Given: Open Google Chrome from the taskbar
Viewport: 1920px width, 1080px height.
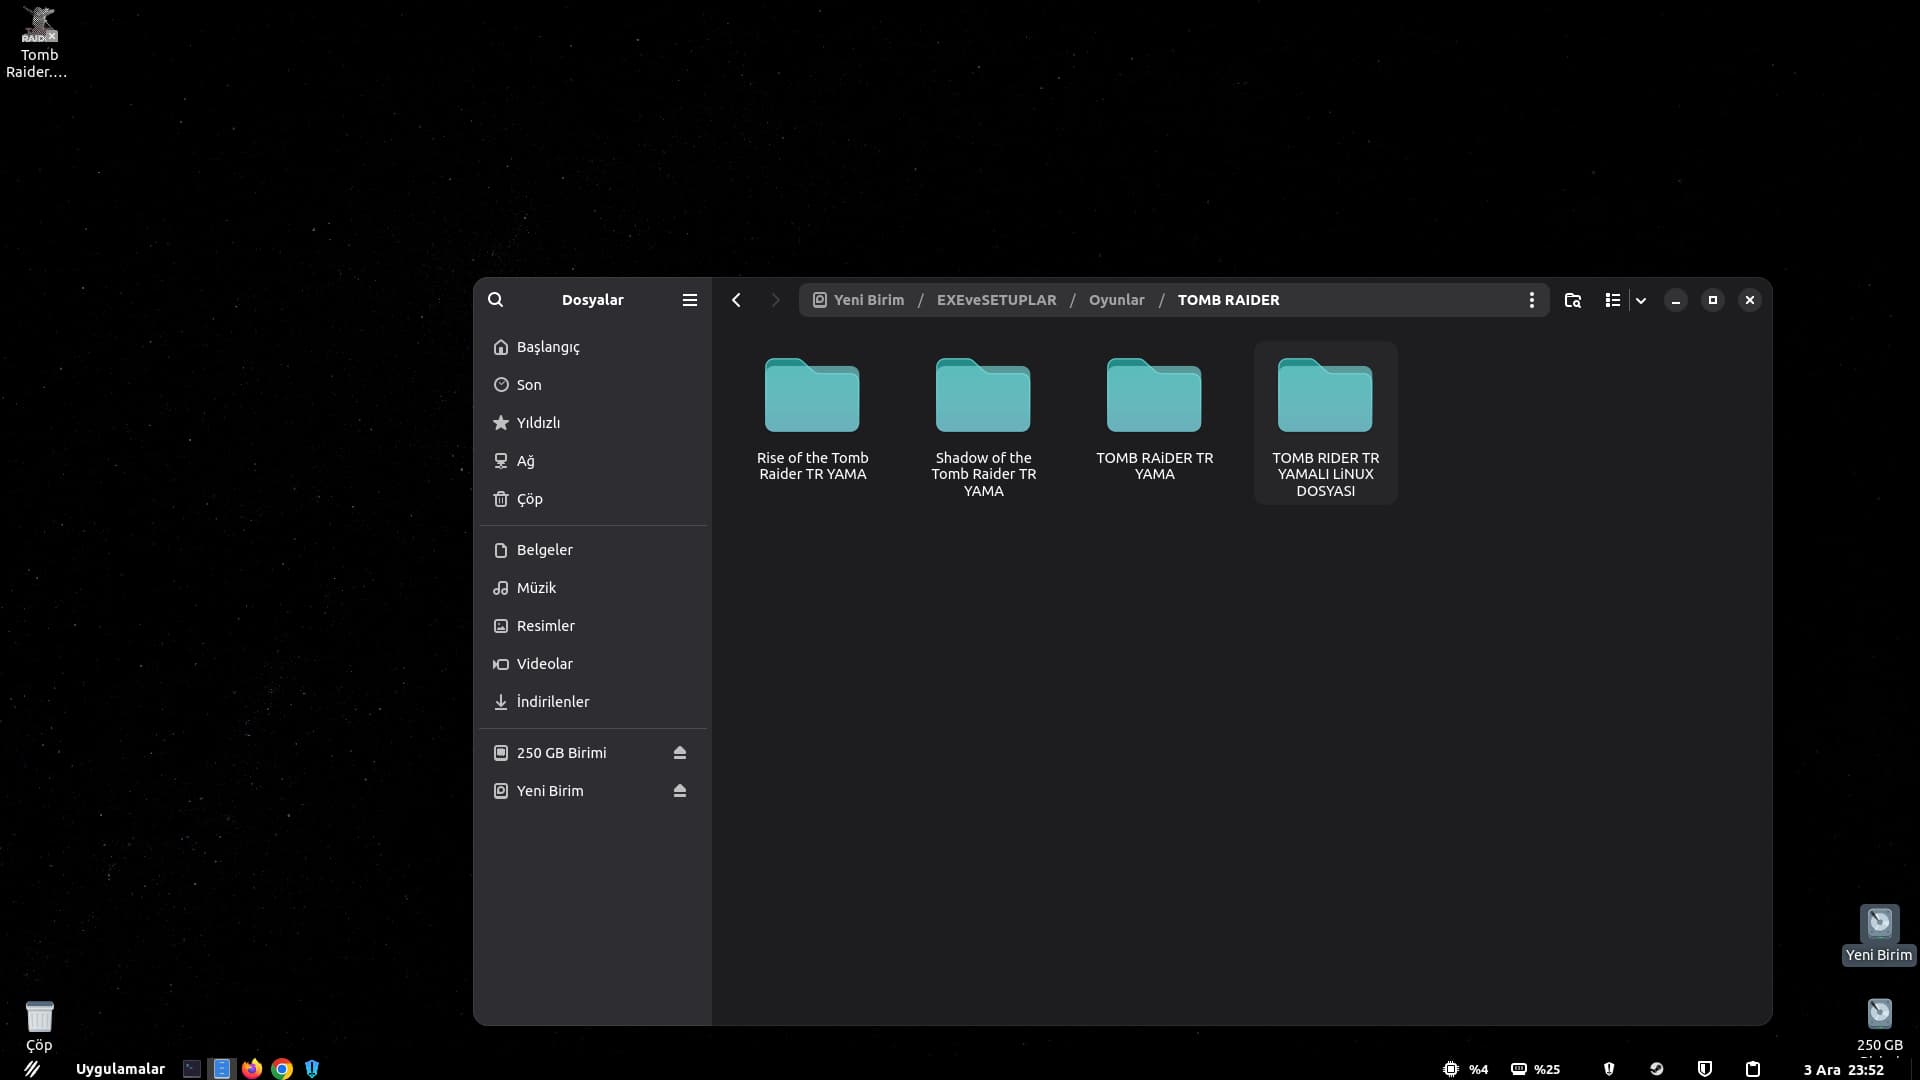Looking at the screenshot, I should tap(282, 1069).
